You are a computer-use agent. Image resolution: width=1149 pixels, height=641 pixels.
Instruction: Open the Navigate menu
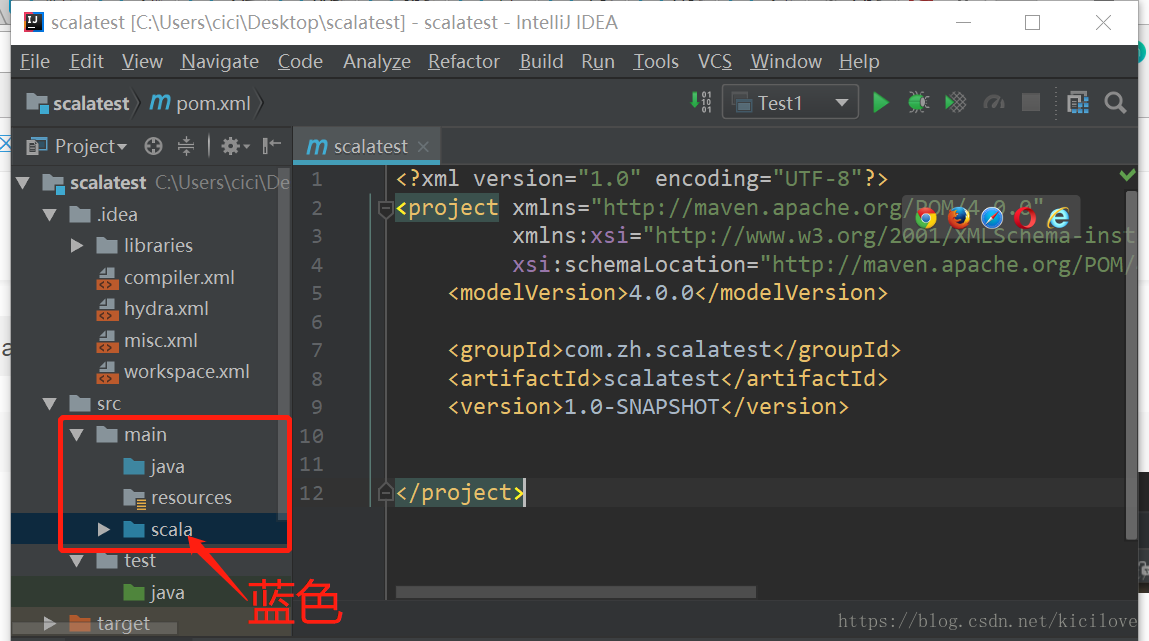click(x=220, y=62)
